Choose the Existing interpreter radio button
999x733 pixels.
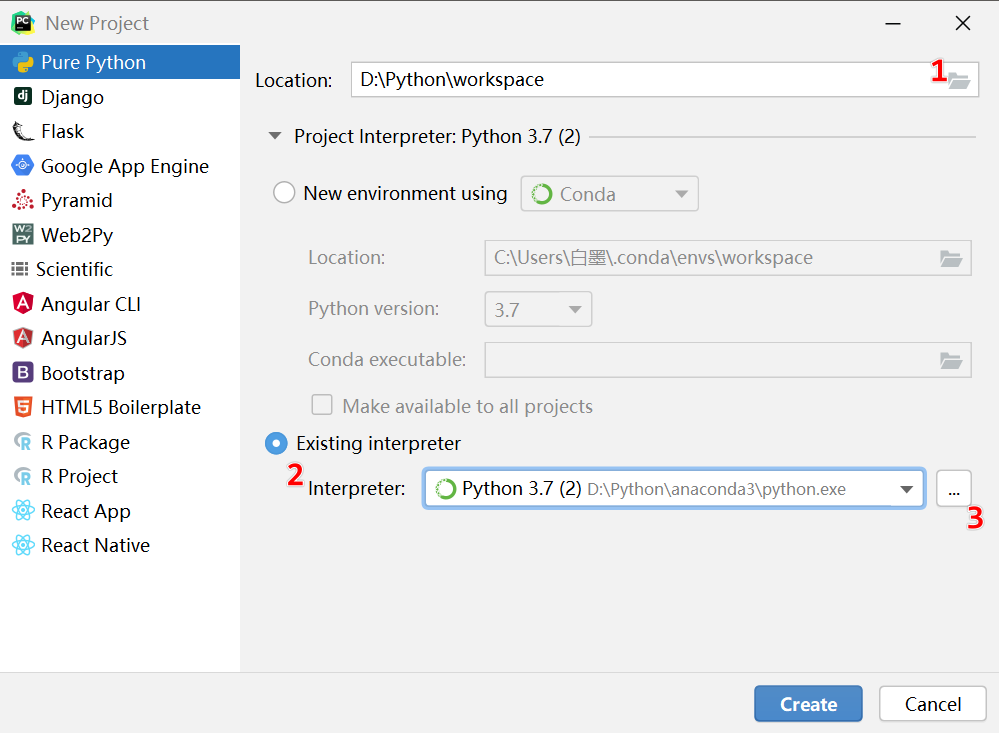(x=275, y=443)
